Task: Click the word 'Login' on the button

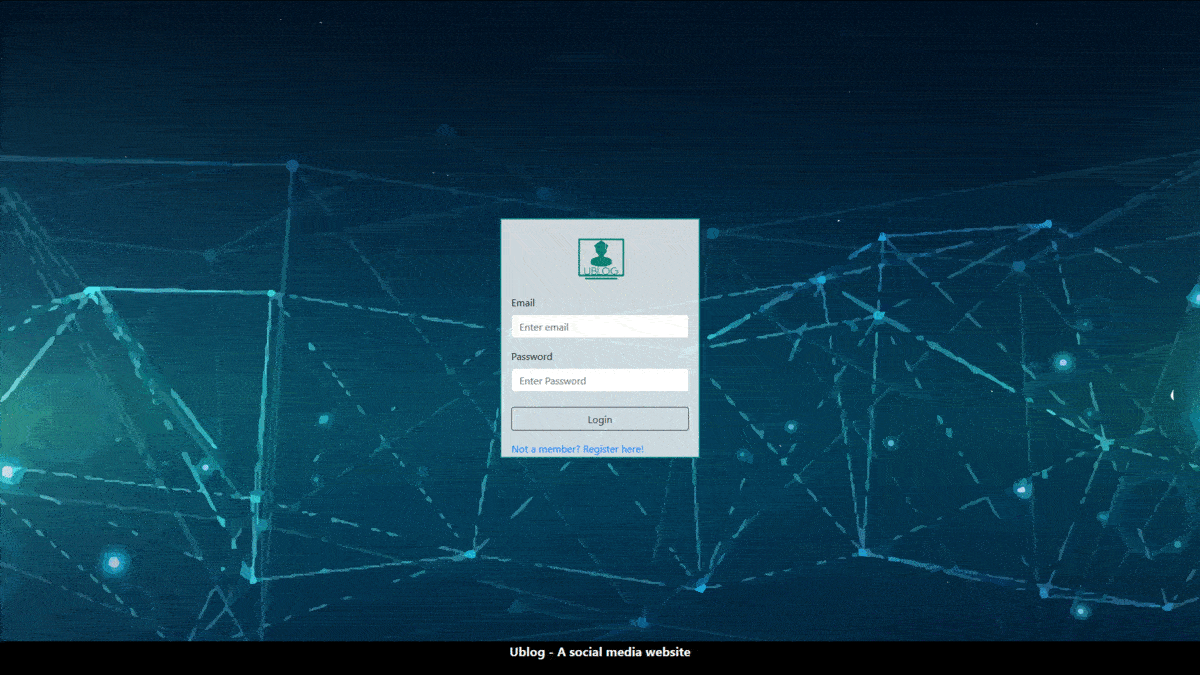Action: (600, 420)
